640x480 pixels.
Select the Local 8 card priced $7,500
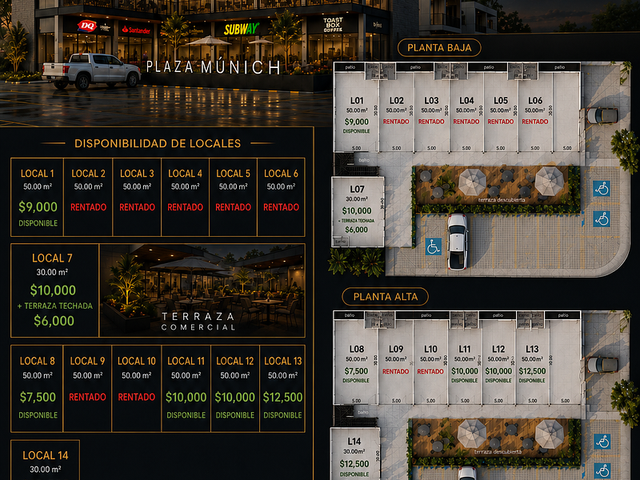point(37,388)
